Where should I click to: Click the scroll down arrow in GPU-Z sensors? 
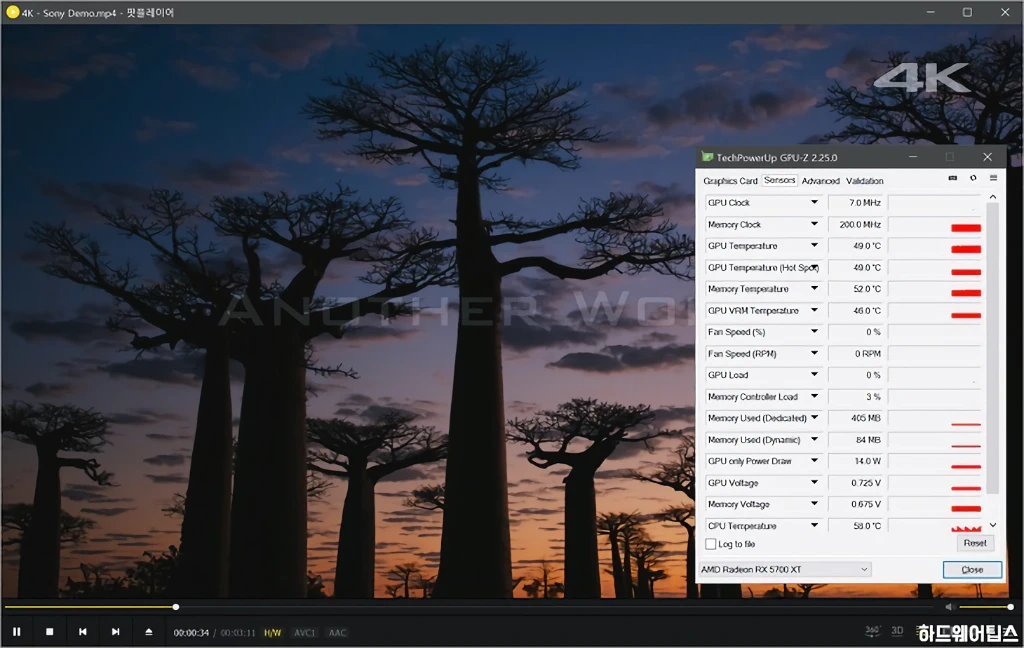tap(993, 525)
